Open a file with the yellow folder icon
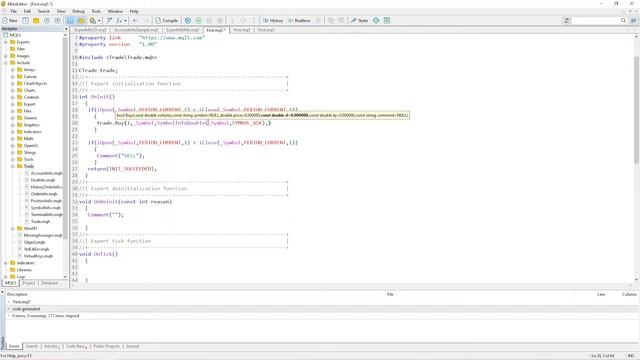 (x=36, y=20)
